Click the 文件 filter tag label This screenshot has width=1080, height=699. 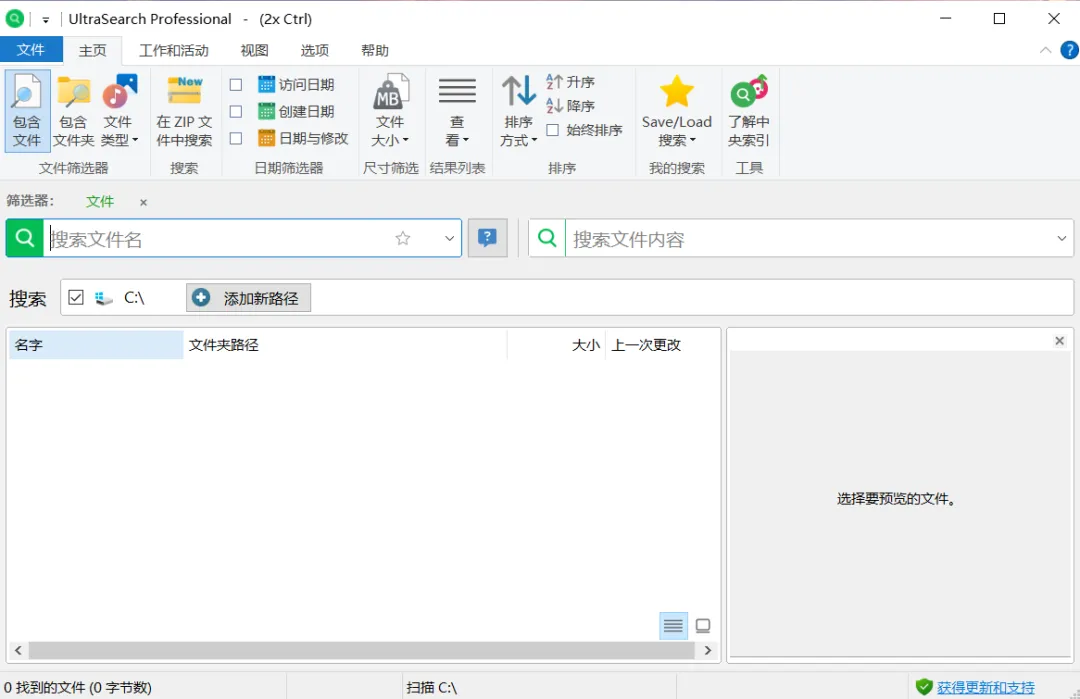pos(100,202)
